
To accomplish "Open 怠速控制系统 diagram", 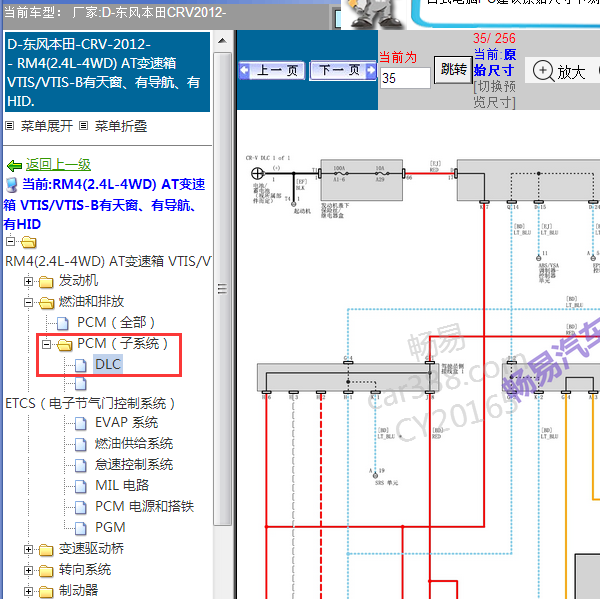I will click(x=134, y=464).
